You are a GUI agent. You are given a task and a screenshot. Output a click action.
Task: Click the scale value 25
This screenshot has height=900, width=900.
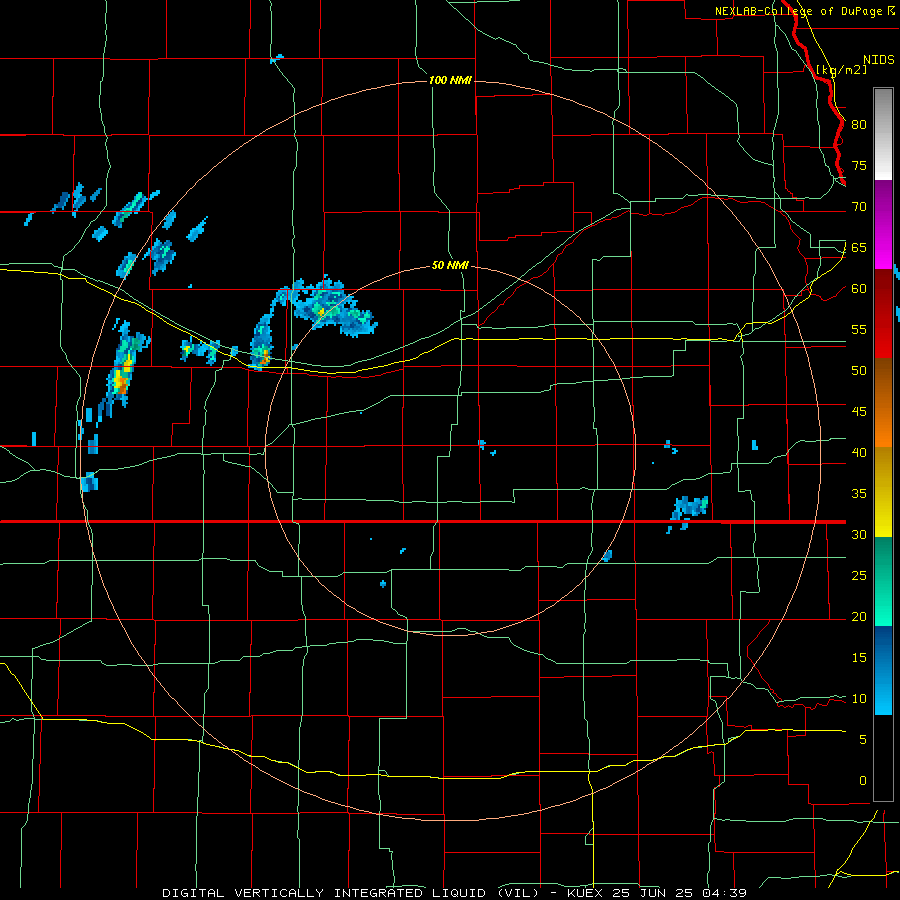(859, 576)
